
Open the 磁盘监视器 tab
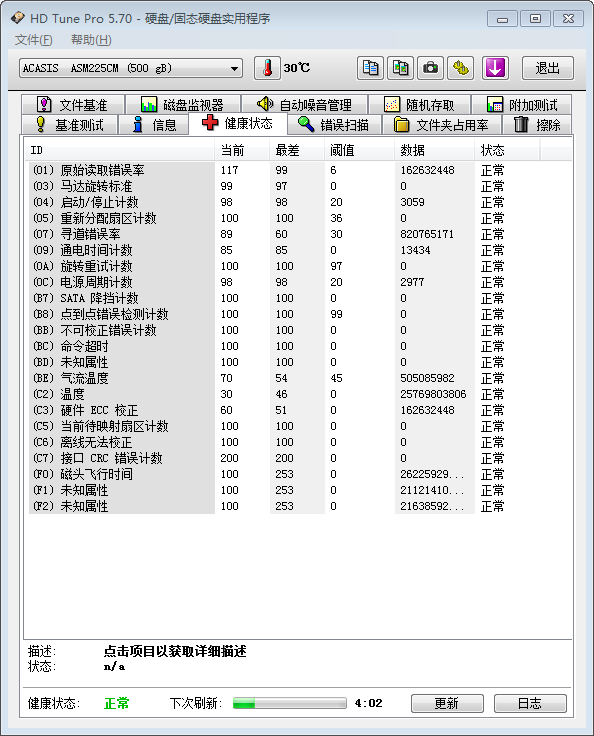183,104
